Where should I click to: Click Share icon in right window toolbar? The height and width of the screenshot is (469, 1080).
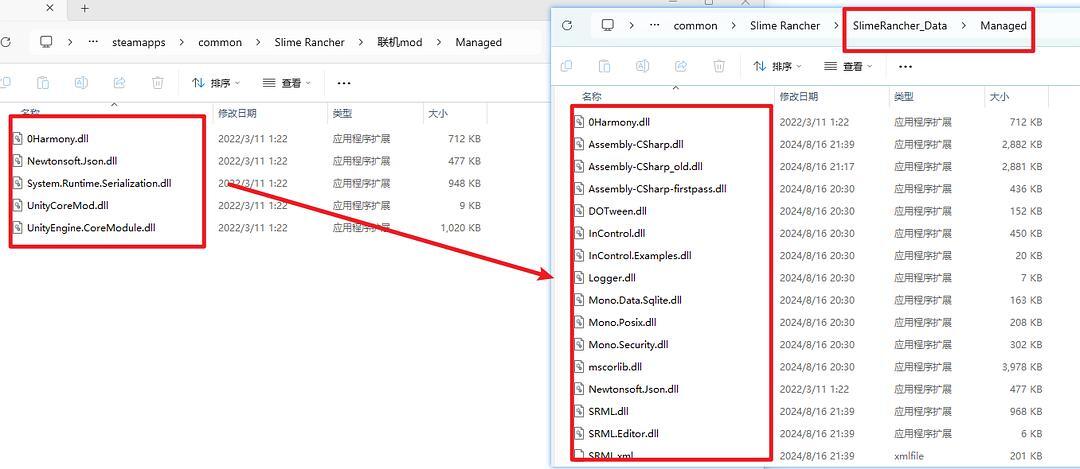[681, 66]
